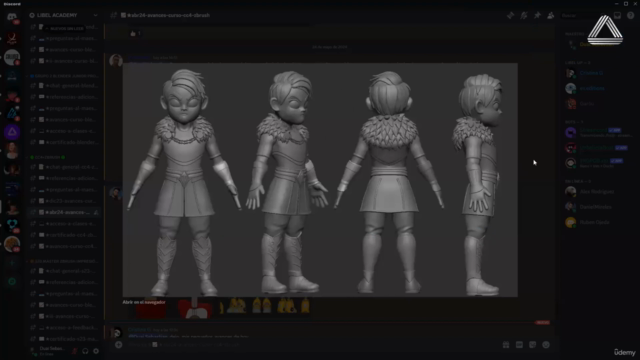
Task: Toggle channel notification mute bell icon
Action: pyautogui.click(x=524, y=16)
